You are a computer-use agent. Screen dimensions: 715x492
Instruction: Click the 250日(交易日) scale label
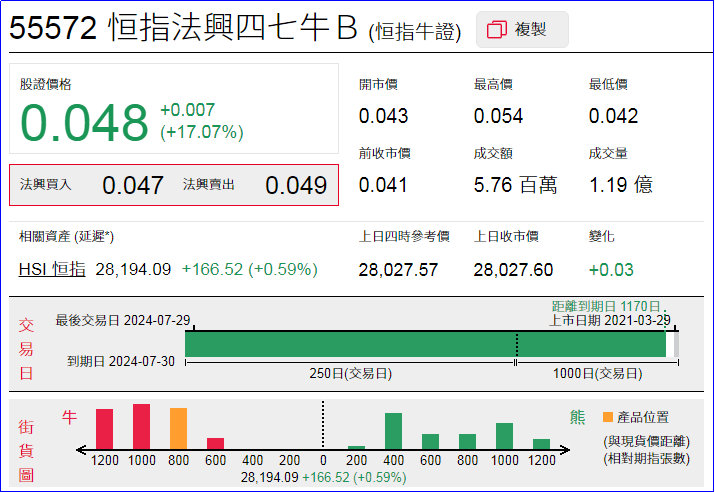351,373
